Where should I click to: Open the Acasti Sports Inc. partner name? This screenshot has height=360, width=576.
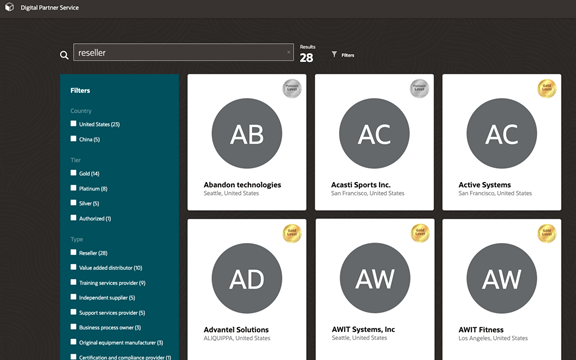coord(361,185)
